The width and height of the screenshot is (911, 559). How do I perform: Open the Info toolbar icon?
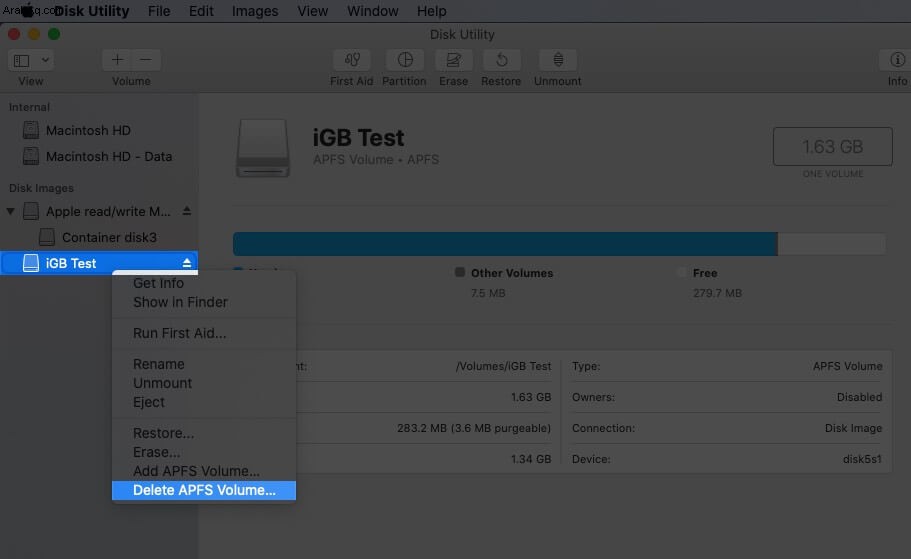[896, 59]
